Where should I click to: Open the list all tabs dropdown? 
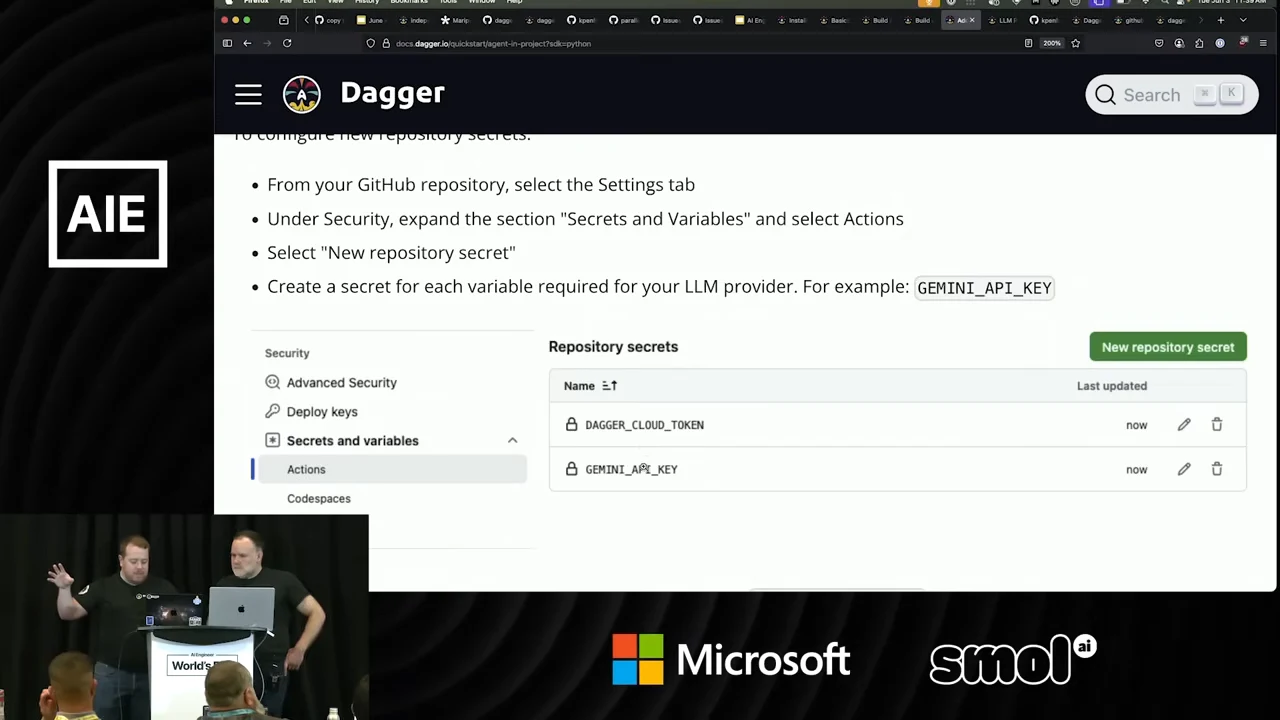click(x=1243, y=20)
